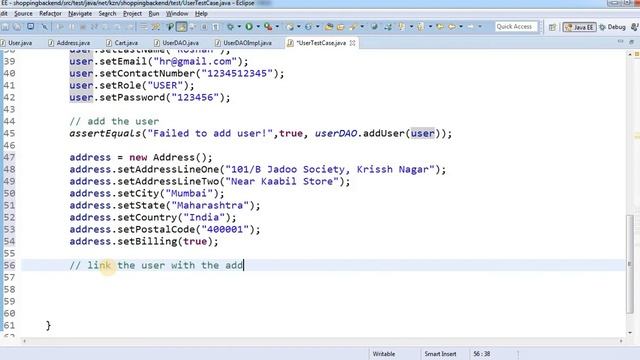640x360 pixels.
Task: Click the vertical scrollbar thumb in editor
Action: point(630,263)
